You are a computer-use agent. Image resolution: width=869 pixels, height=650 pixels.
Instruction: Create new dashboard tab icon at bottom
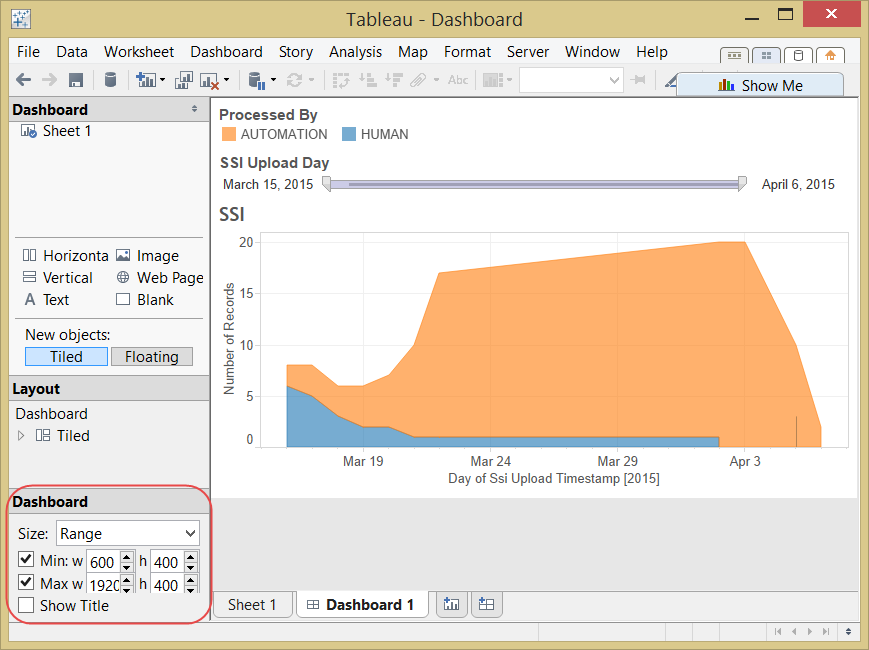point(486,604)
